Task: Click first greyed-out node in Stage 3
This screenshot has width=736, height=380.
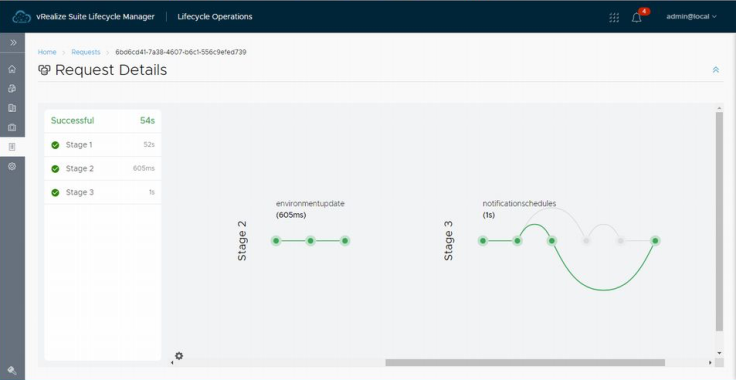Action: point(586,241)
